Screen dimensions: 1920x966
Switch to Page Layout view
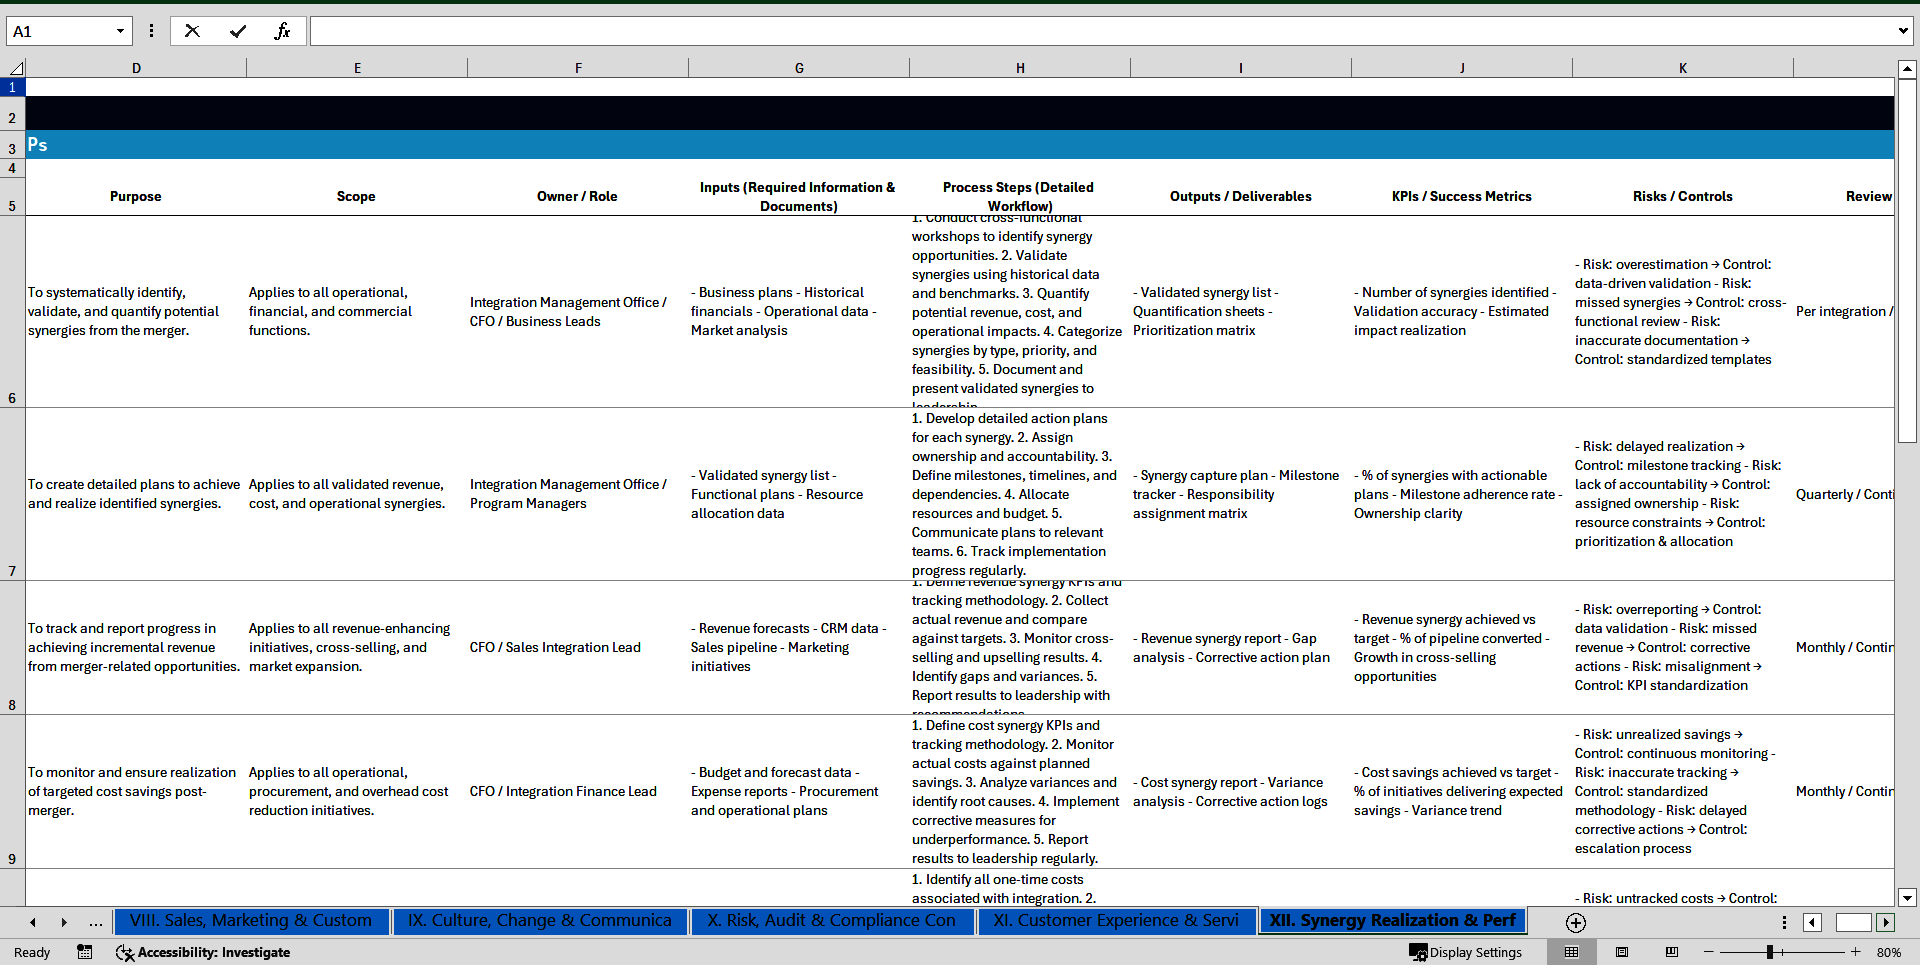pyautogui.click(x=1622, y=952)
